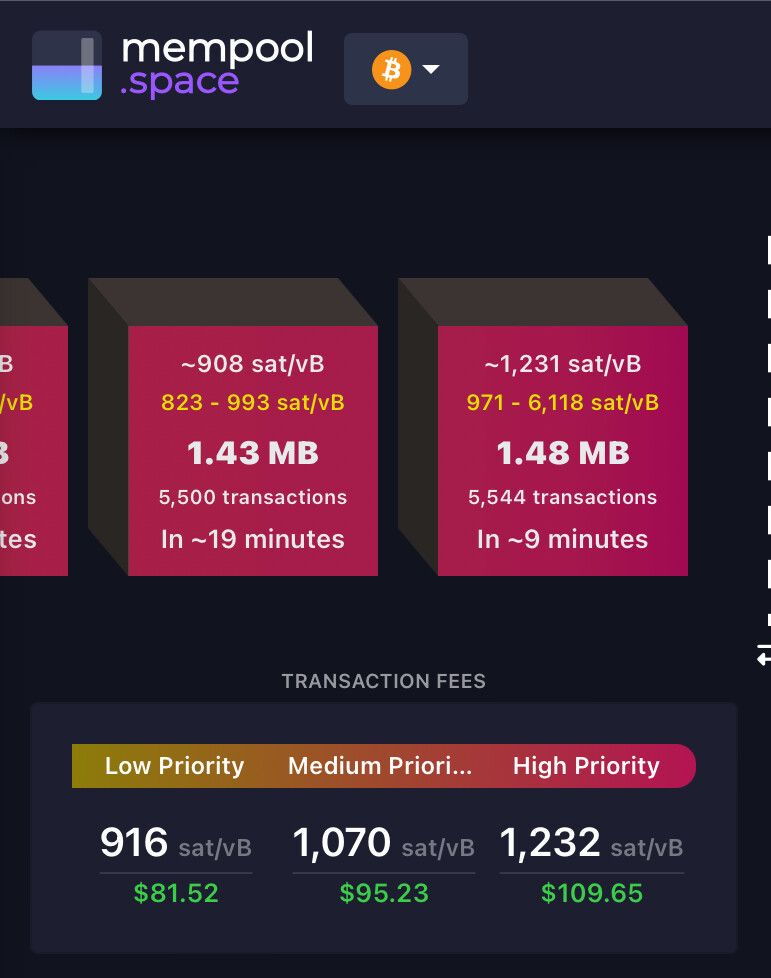Select the Low Priority fee label
Screen dimensions: 771x978
(x=174, y=766)
